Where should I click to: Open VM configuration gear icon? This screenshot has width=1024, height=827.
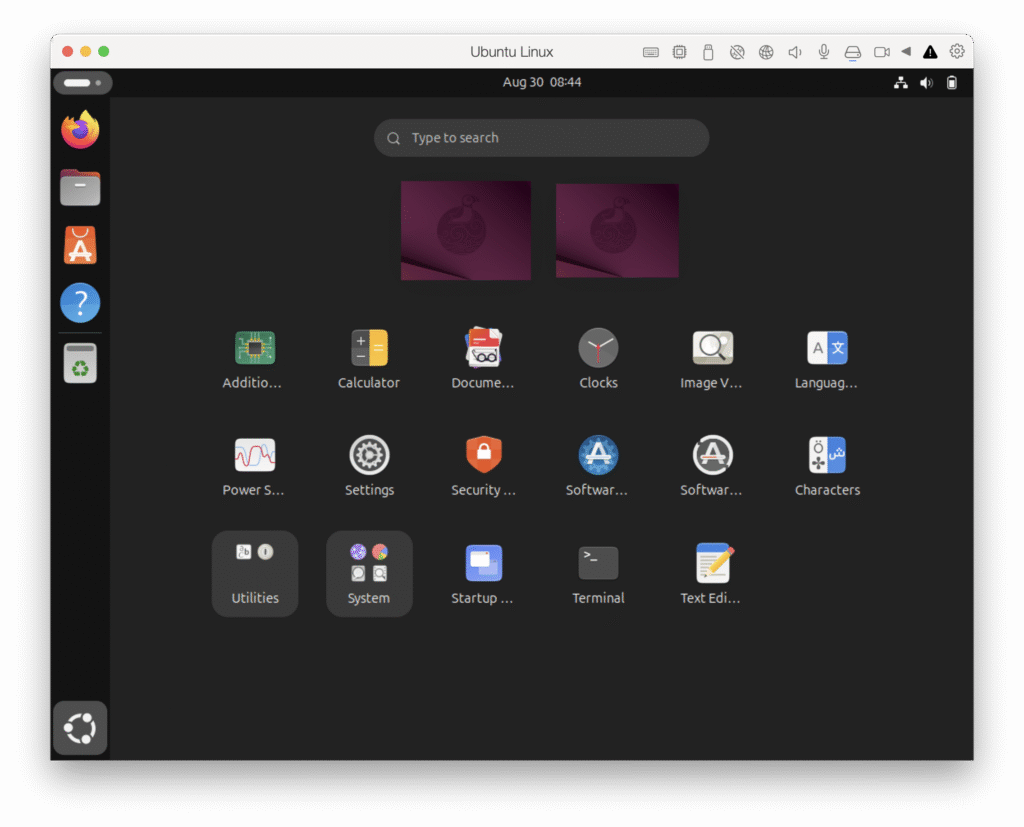tap(957, 52)
